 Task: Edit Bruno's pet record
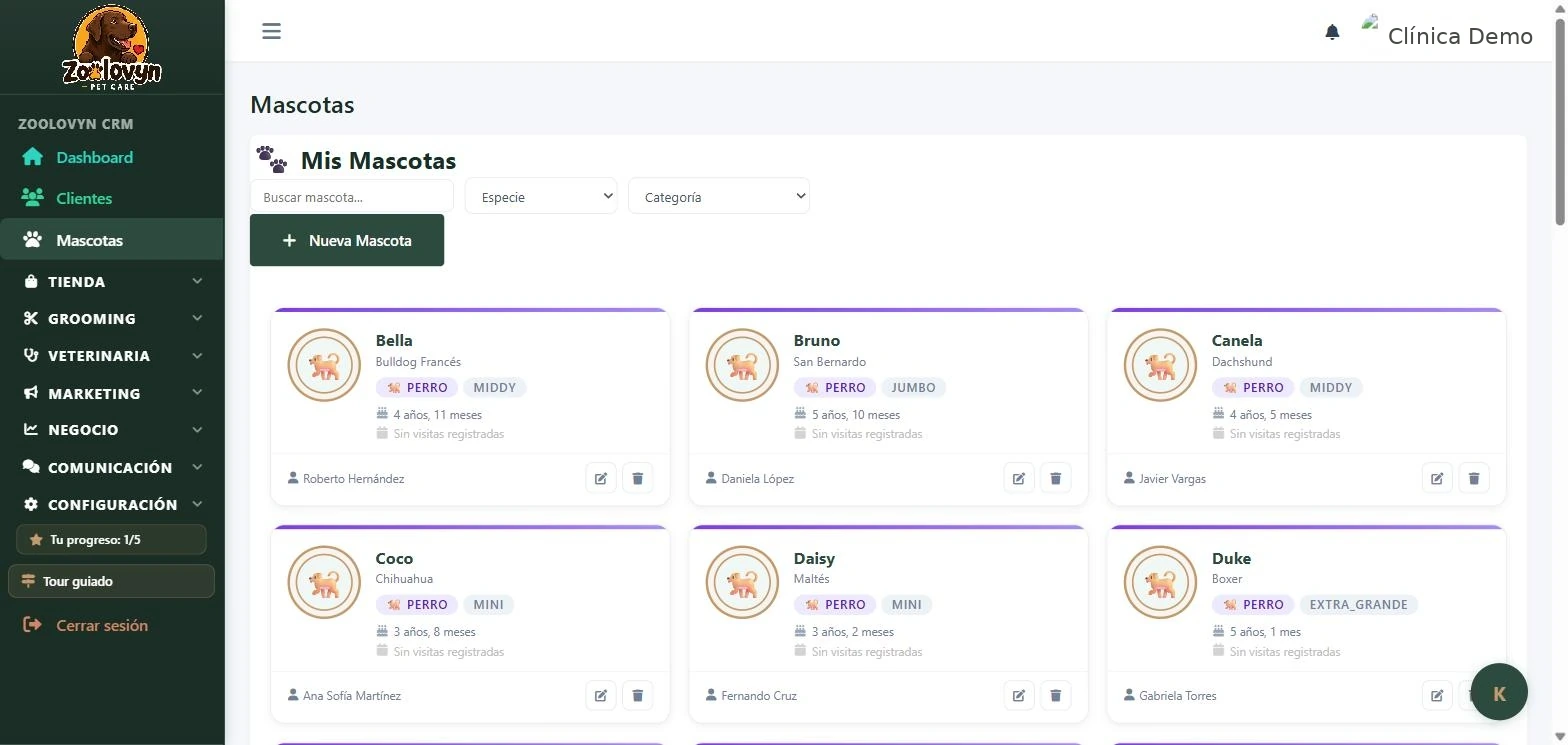[x=1019, y=478]
